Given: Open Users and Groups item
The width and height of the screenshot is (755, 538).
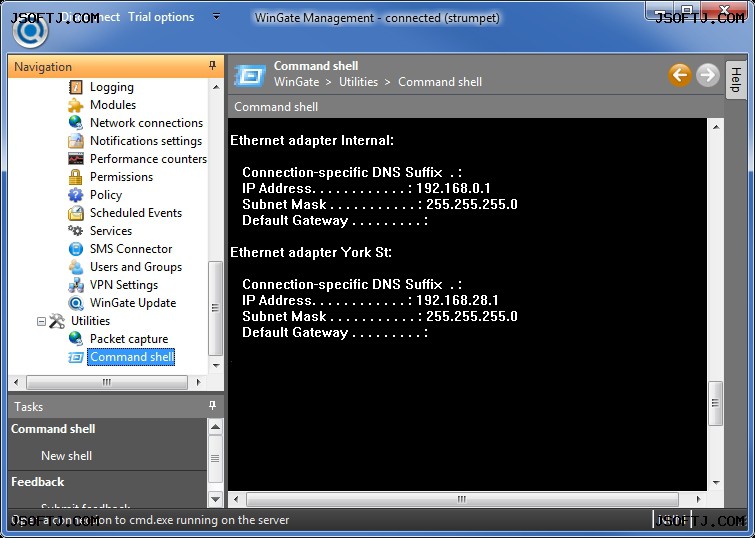Looking at the screenshot, I should click(136, 267).
